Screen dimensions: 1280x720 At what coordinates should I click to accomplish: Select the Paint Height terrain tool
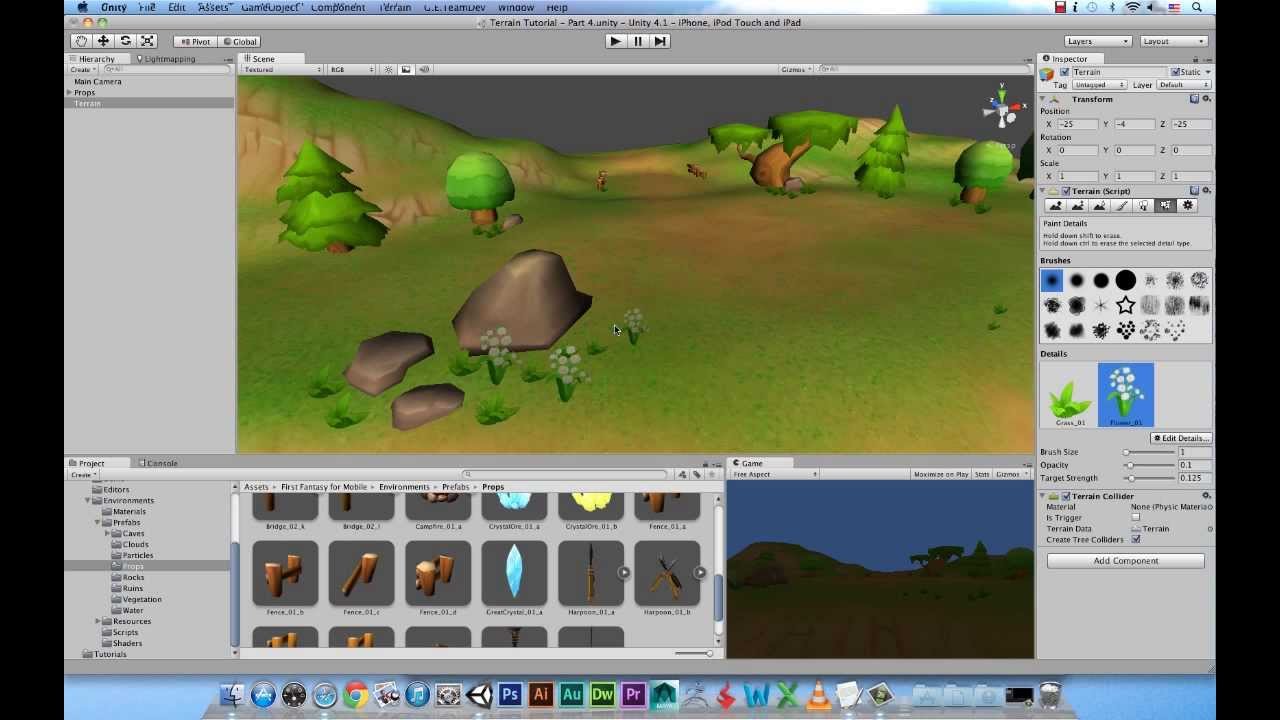tap(1077, 205)
